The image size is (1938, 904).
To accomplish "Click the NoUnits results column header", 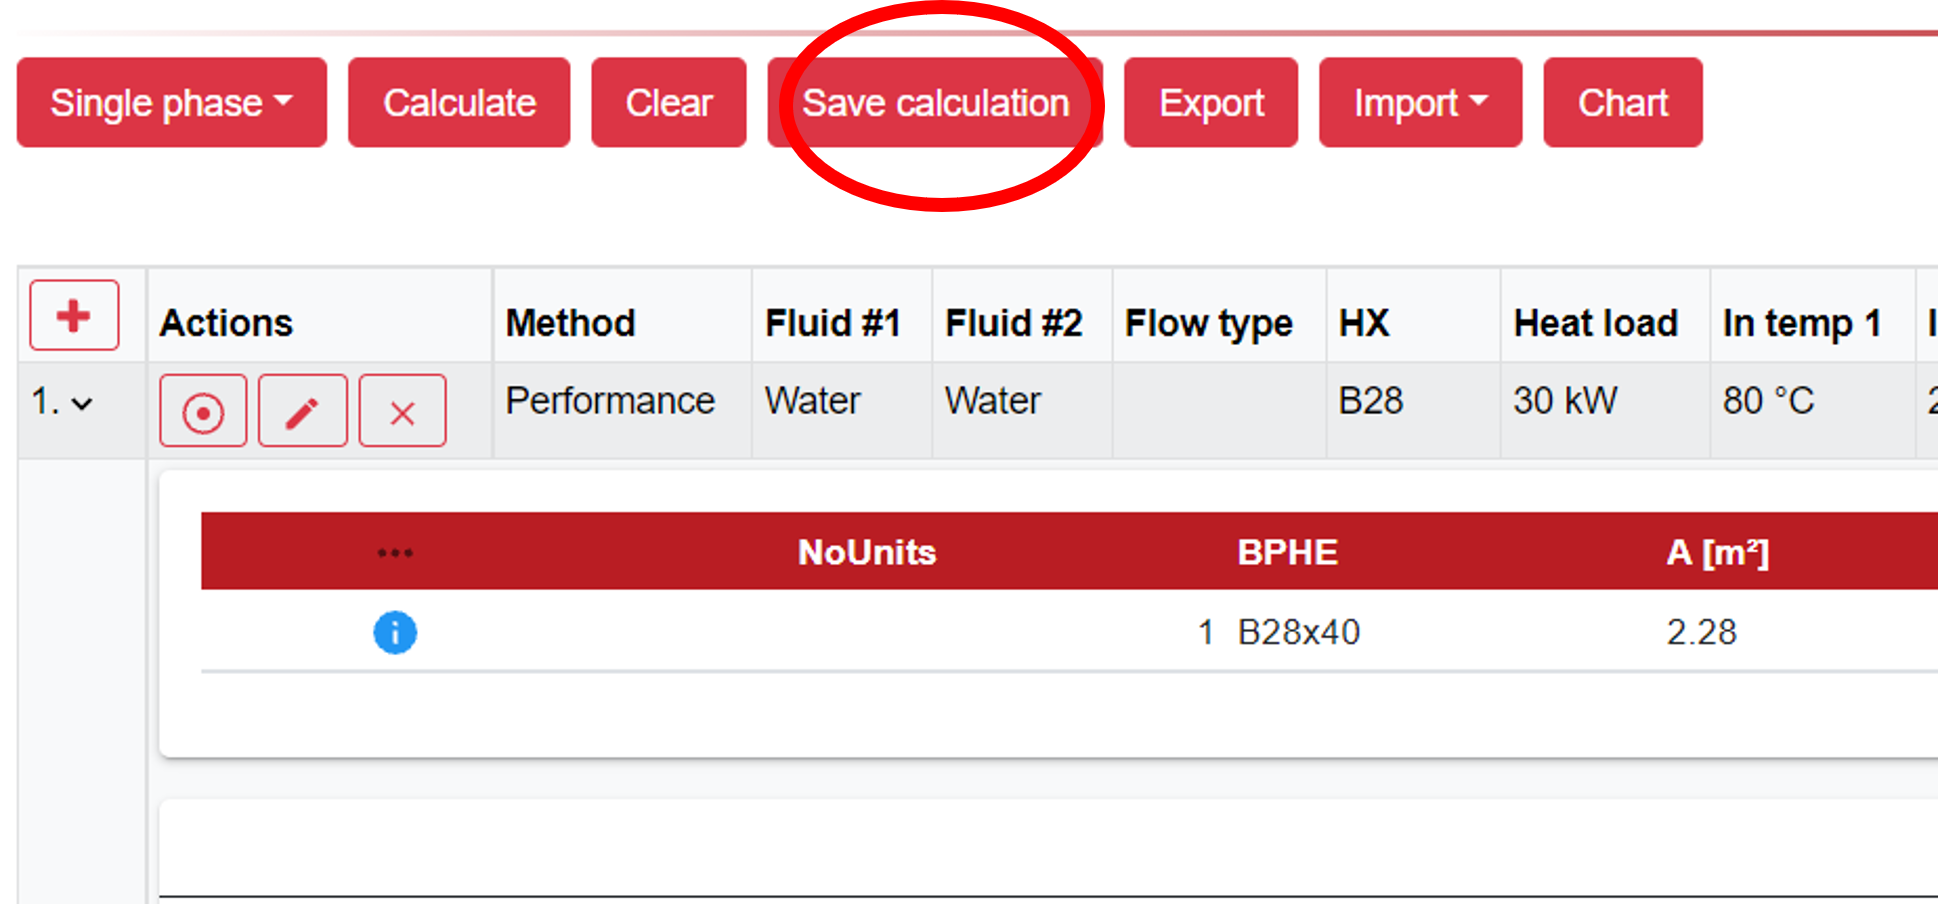I will [866, 552].
